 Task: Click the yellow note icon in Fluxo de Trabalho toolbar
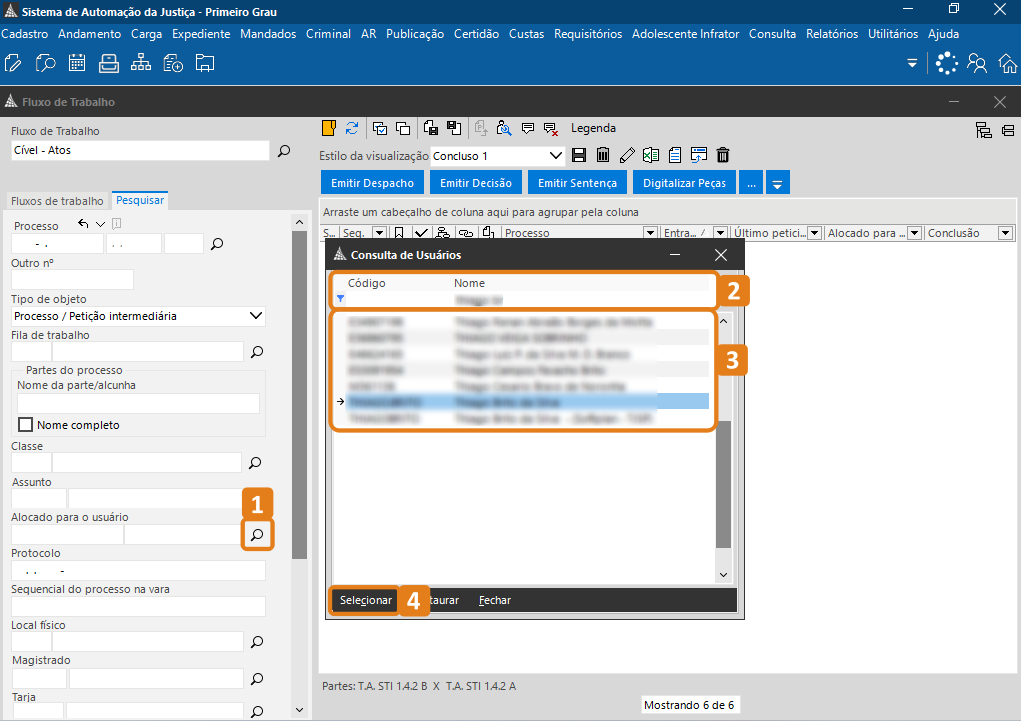tap(329, 128)
